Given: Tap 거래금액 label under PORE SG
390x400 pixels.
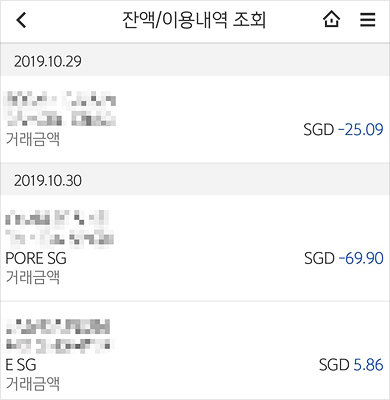Looking at the screenshot, I should pyautogui.click(x=33, y=277).
